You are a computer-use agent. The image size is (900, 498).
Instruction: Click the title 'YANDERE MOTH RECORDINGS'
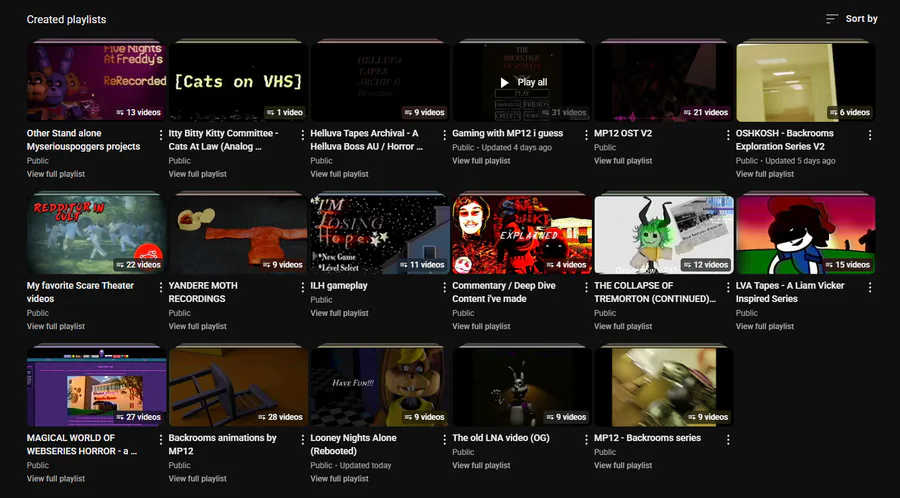(x=203, y=292)
